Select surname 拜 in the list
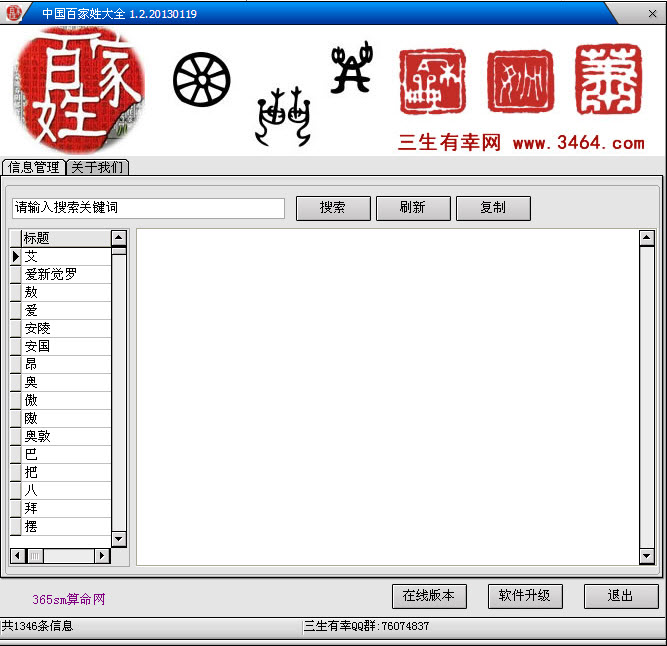 (x=66, y=508)
